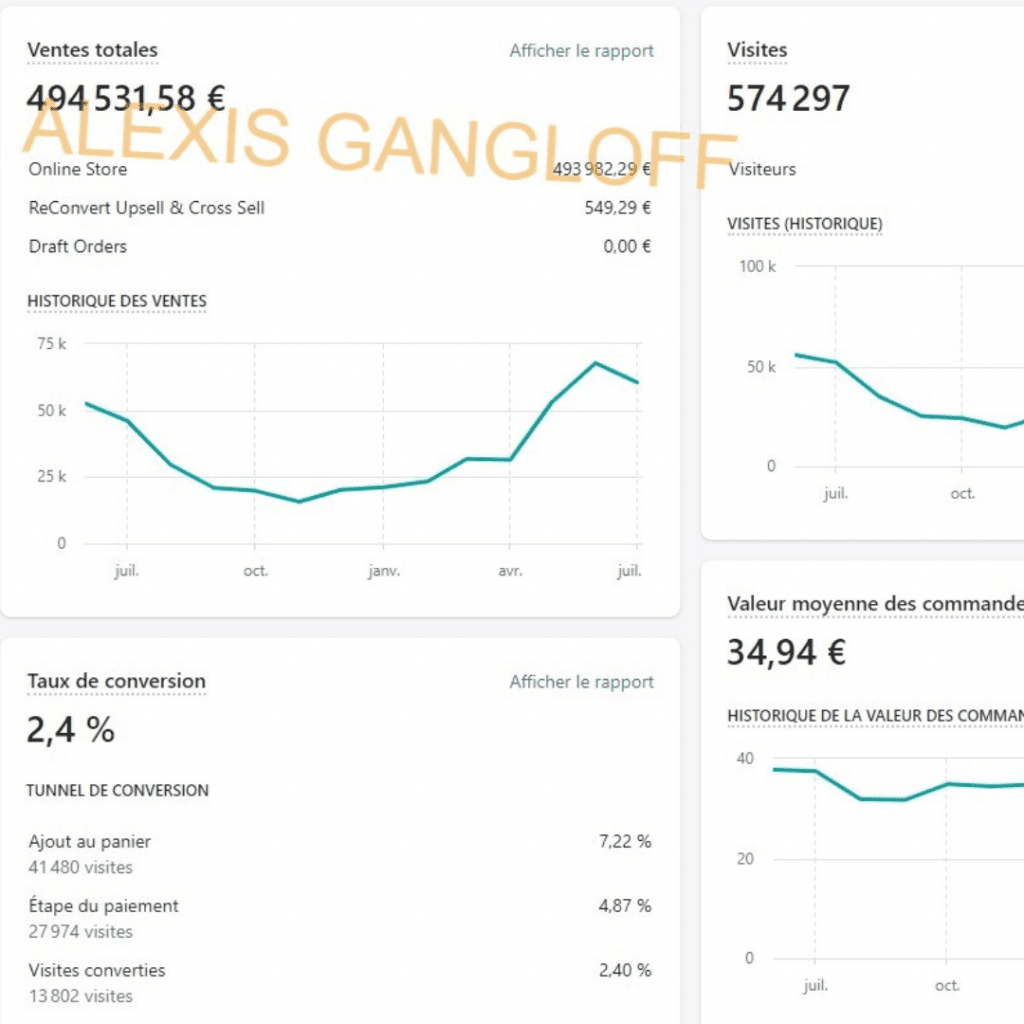Click the 'janv.' axis label on sales chart
Screen dimensions: 1024x1024
[384, 571]
